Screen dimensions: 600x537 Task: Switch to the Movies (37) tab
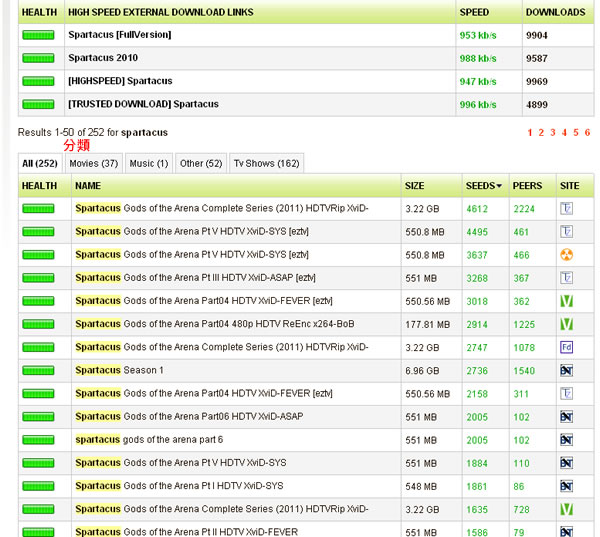93,163
